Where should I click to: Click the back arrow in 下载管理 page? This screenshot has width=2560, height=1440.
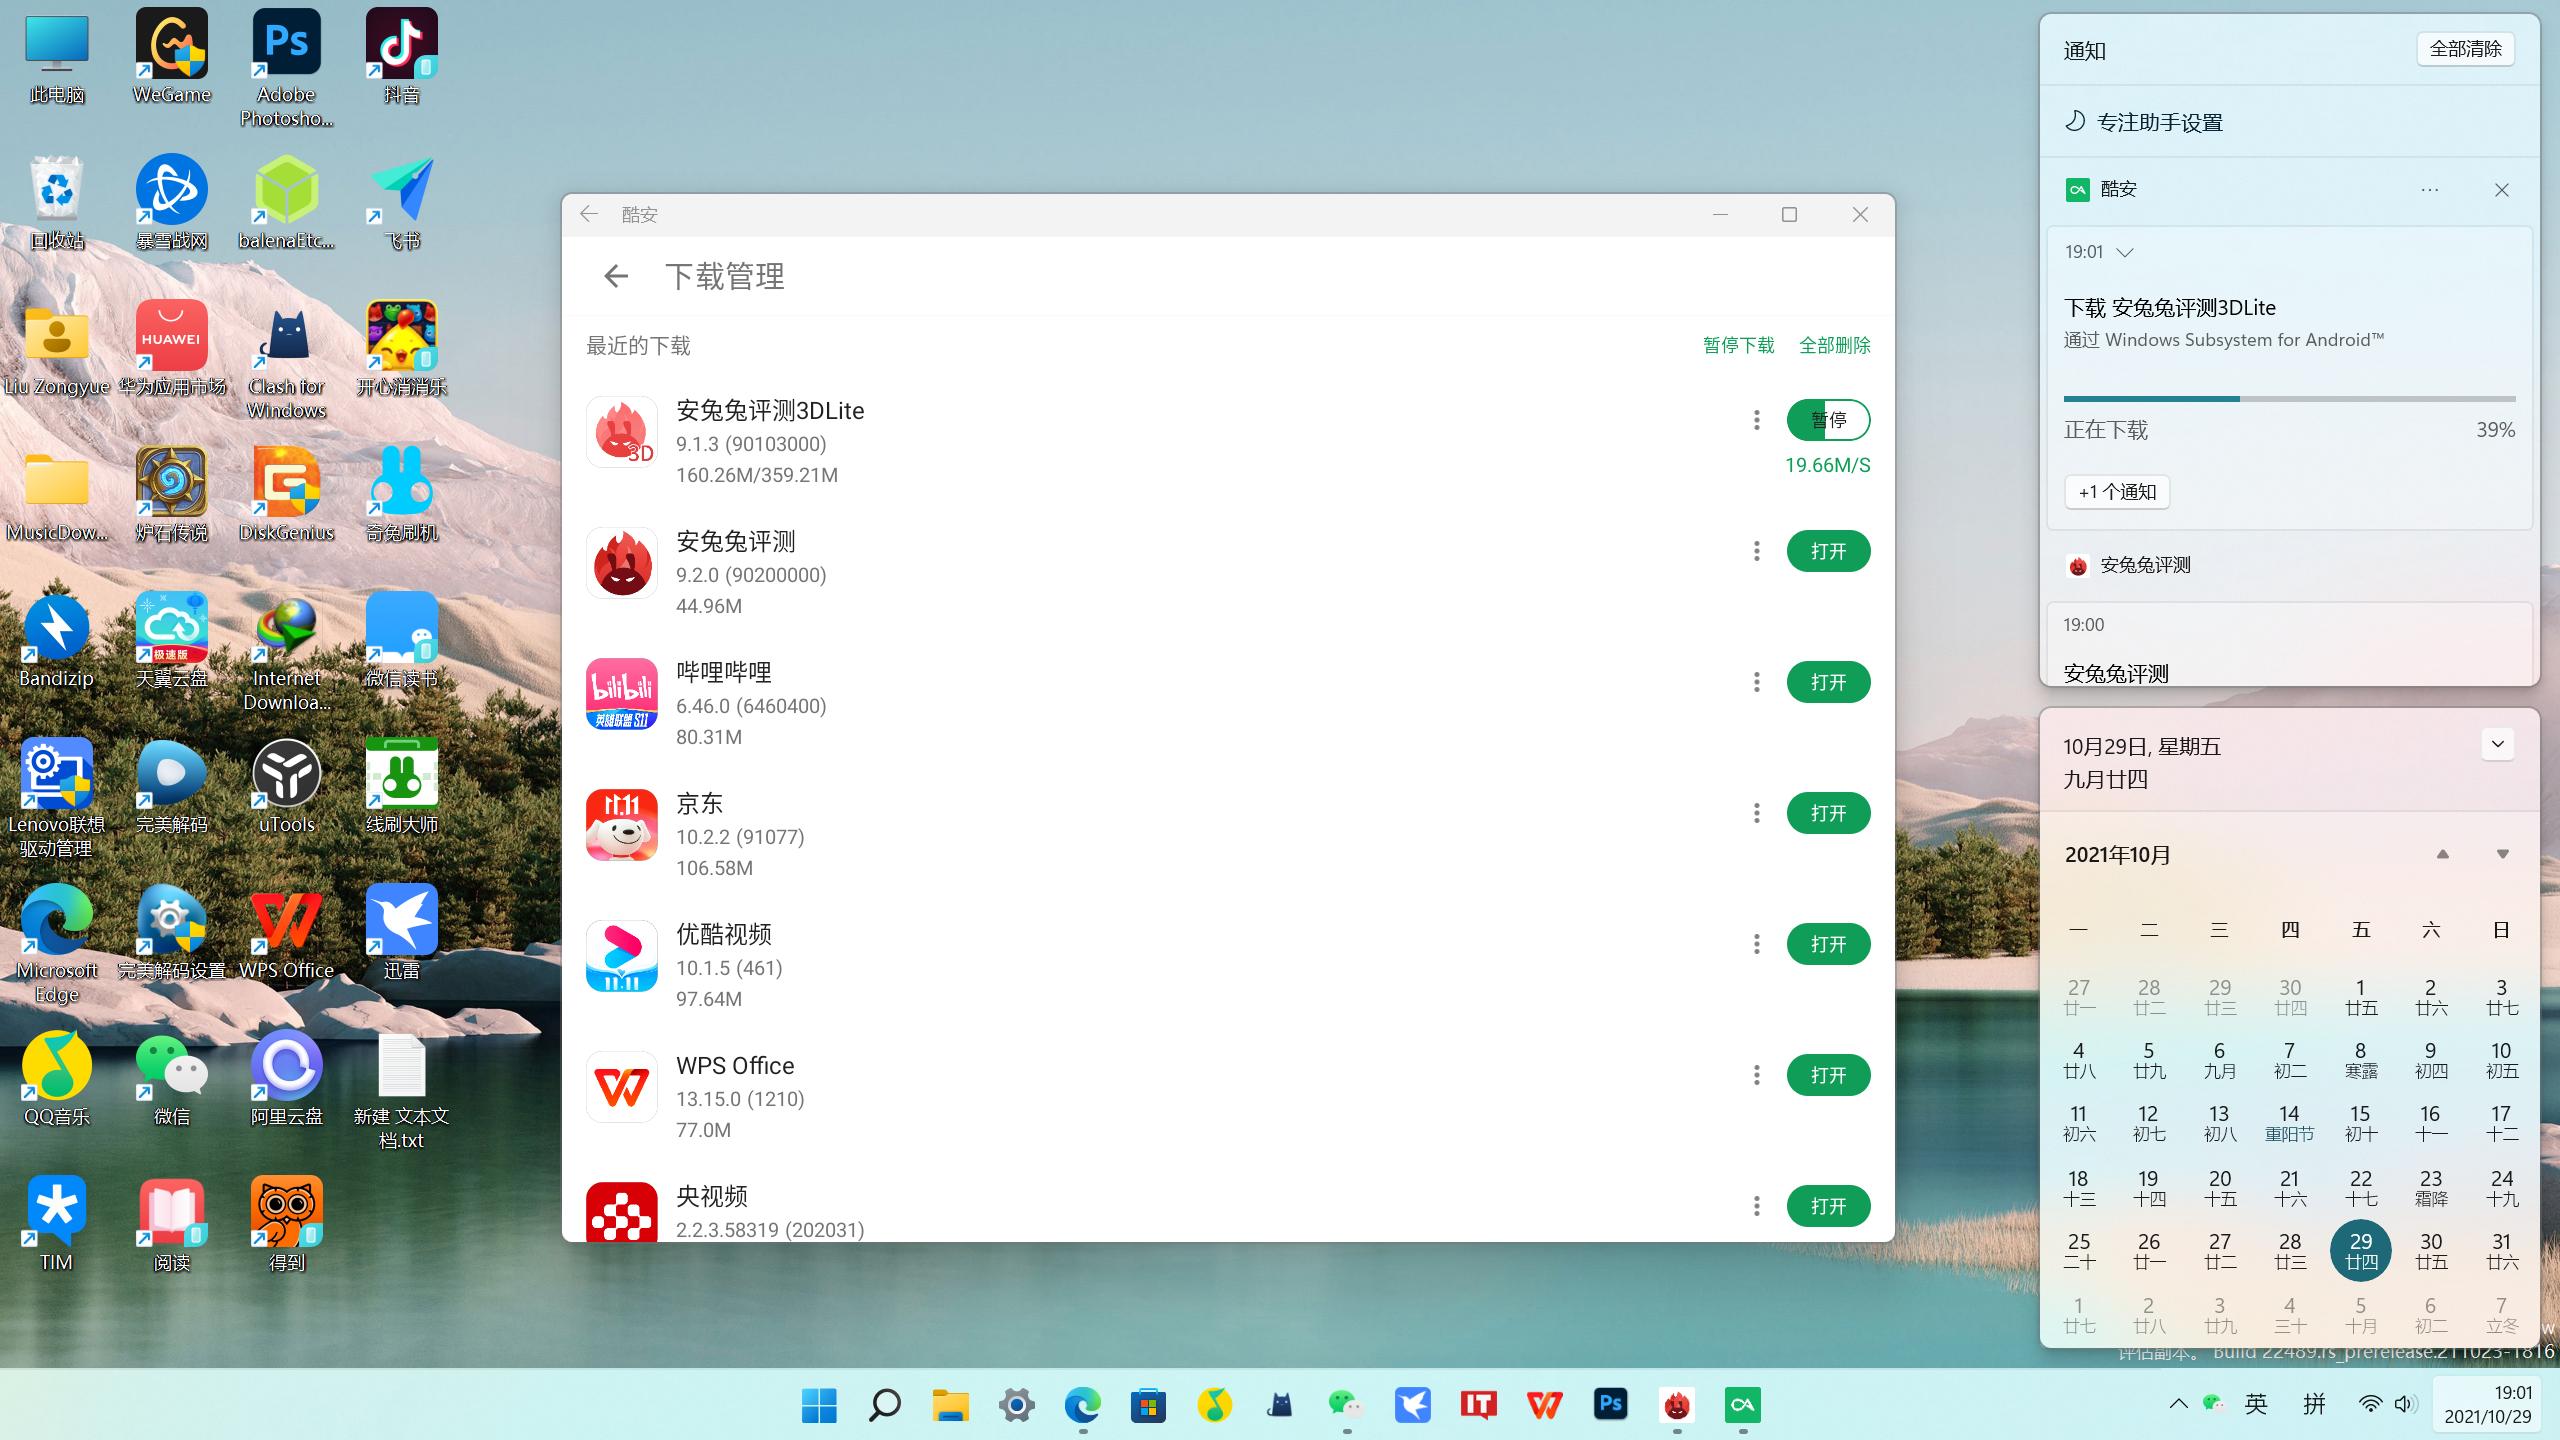615,276
